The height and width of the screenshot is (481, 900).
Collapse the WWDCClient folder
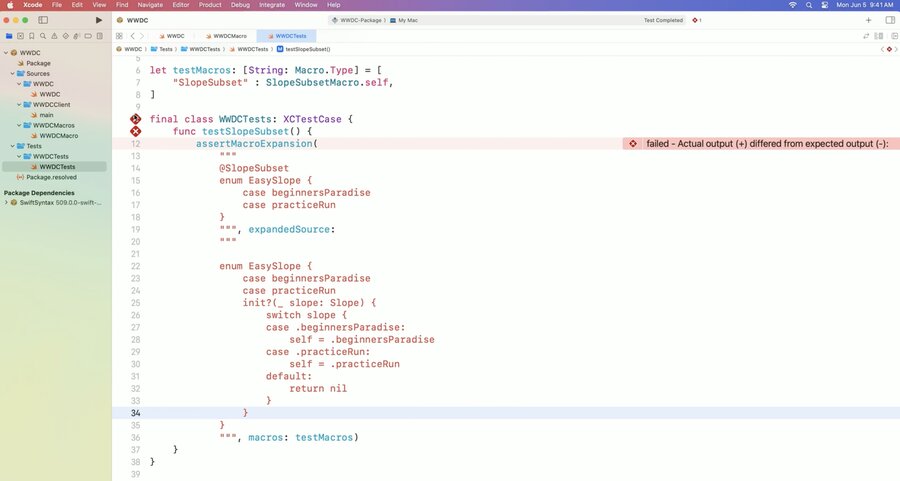coord(19,104)
